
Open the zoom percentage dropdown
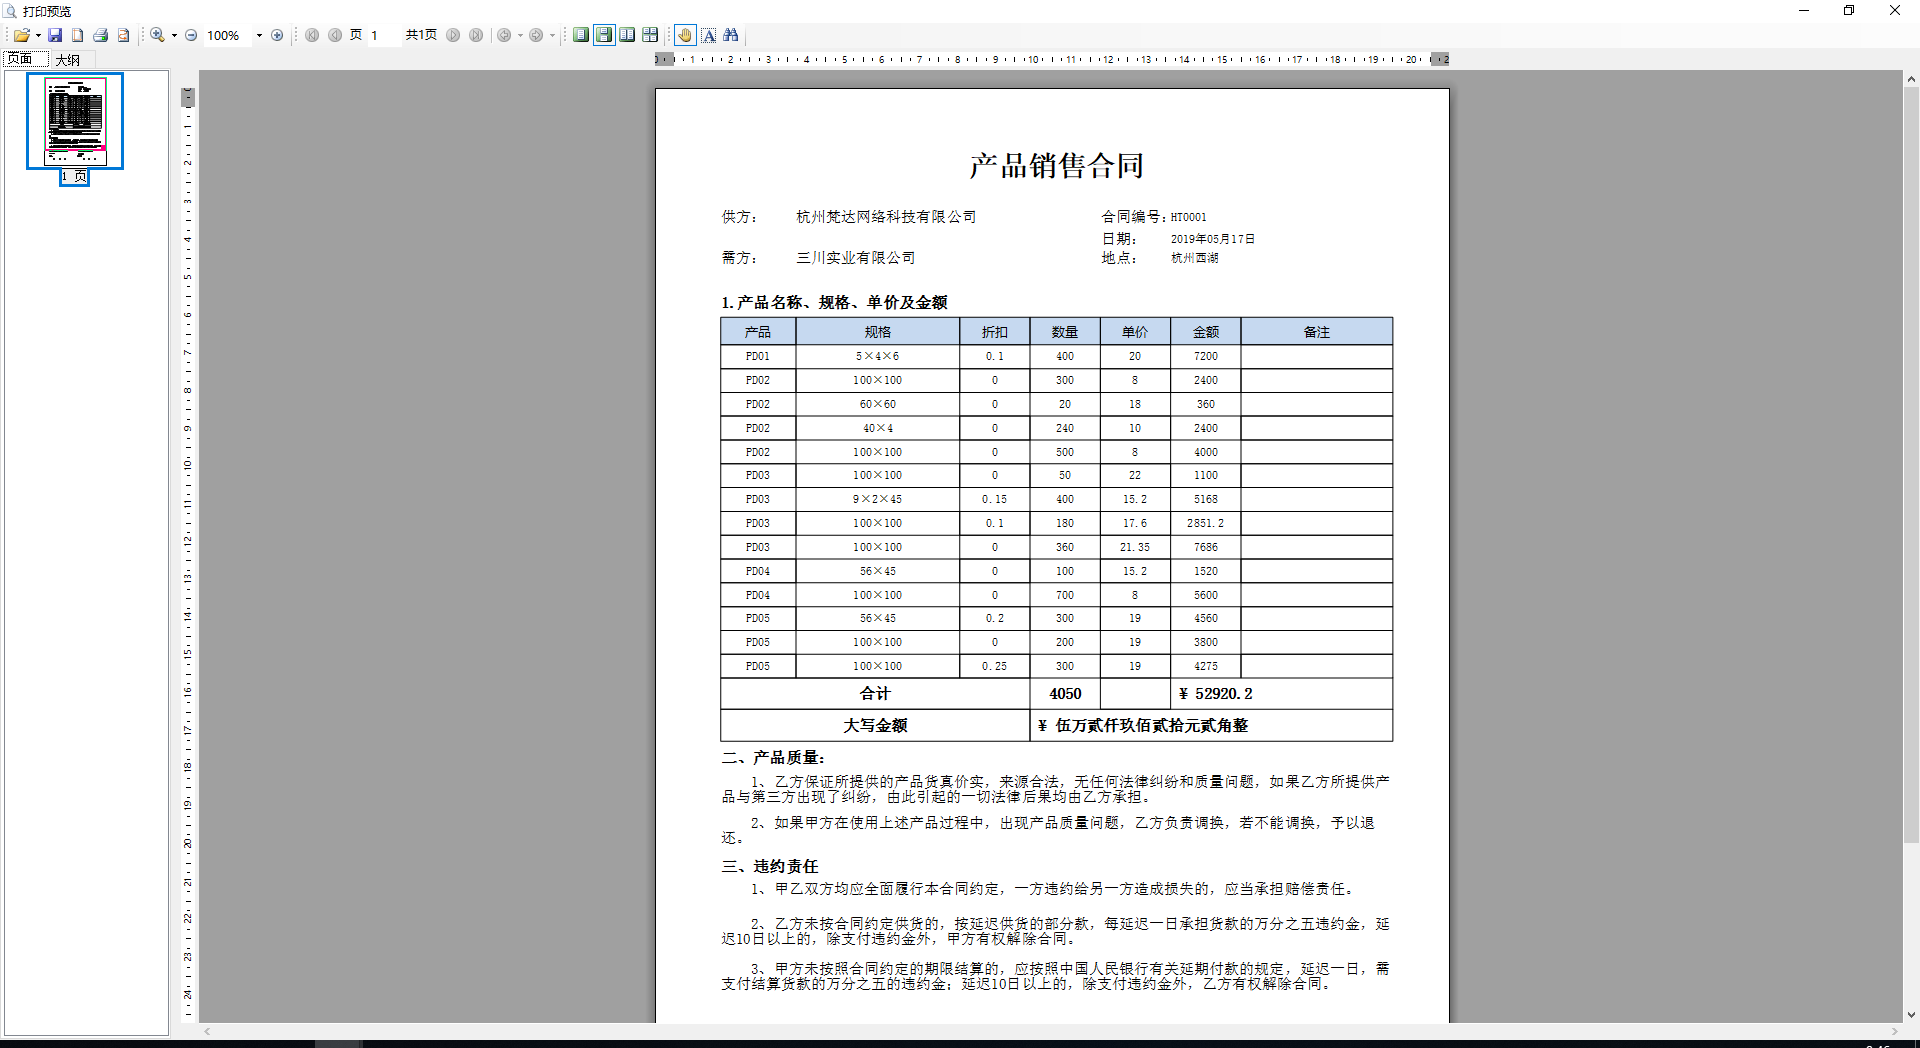pos(259,35)
